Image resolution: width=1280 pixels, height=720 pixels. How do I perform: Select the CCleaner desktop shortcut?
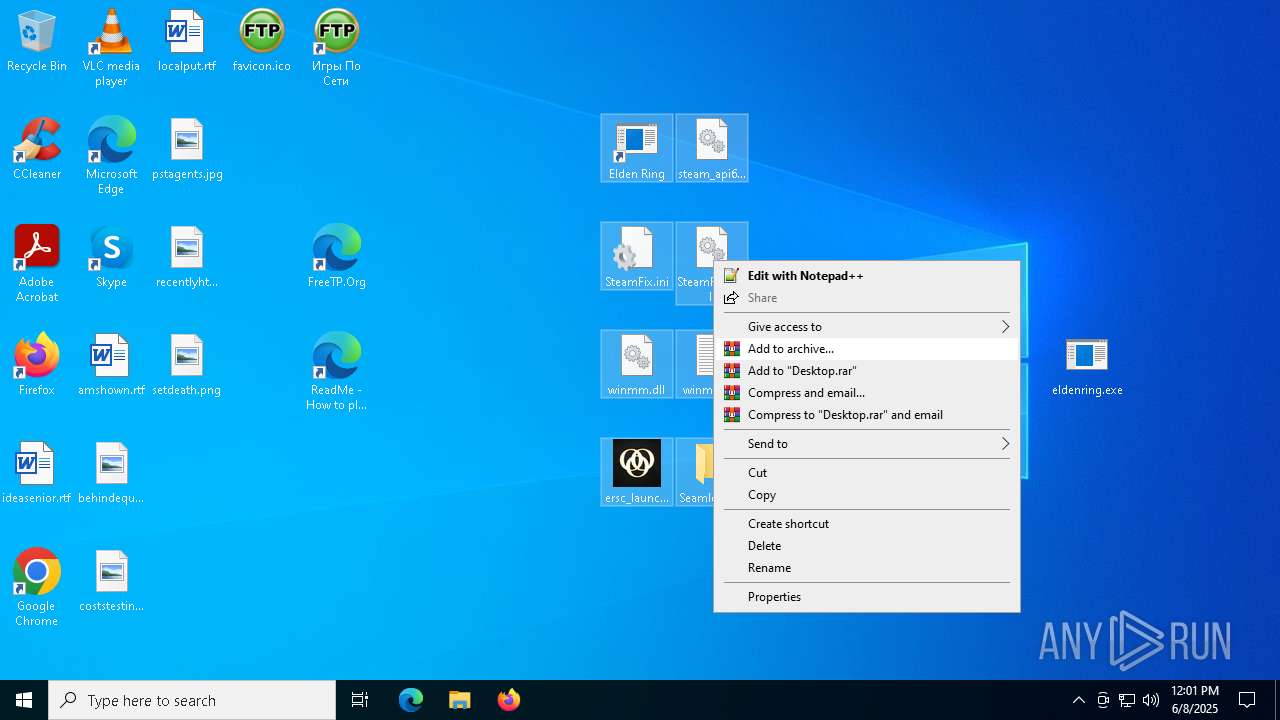[x=37, y=150]
